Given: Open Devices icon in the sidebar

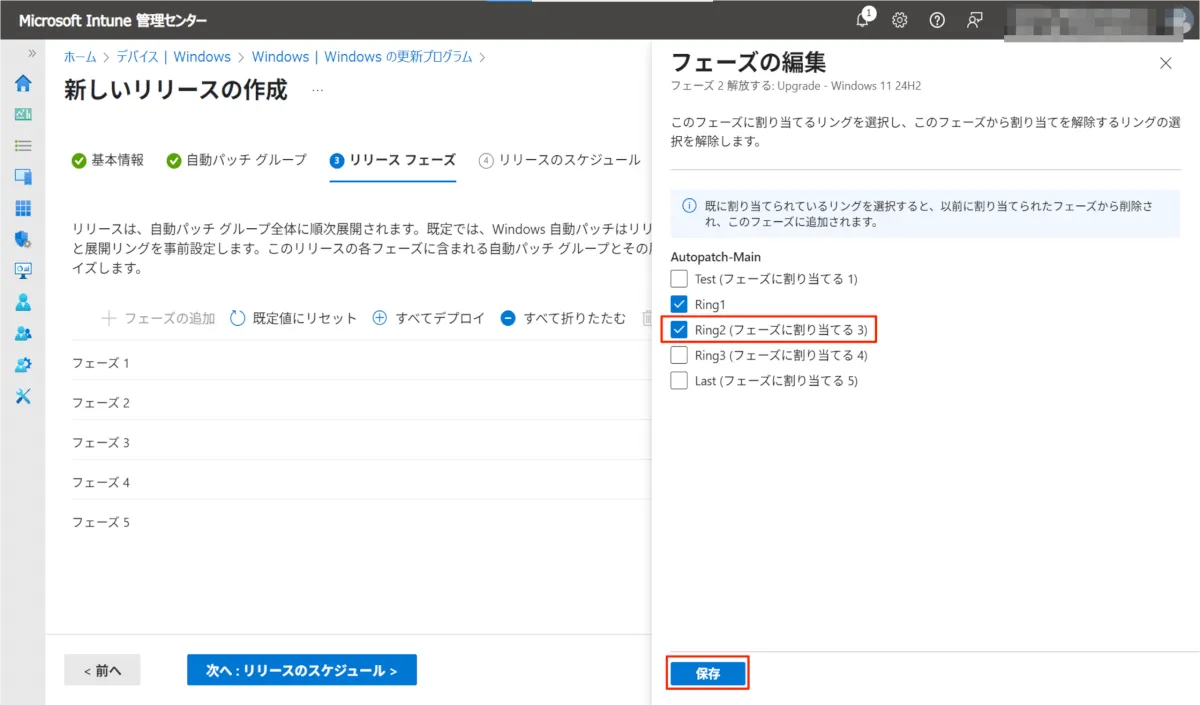Looking at the screenshot, I should pos(23,177).
